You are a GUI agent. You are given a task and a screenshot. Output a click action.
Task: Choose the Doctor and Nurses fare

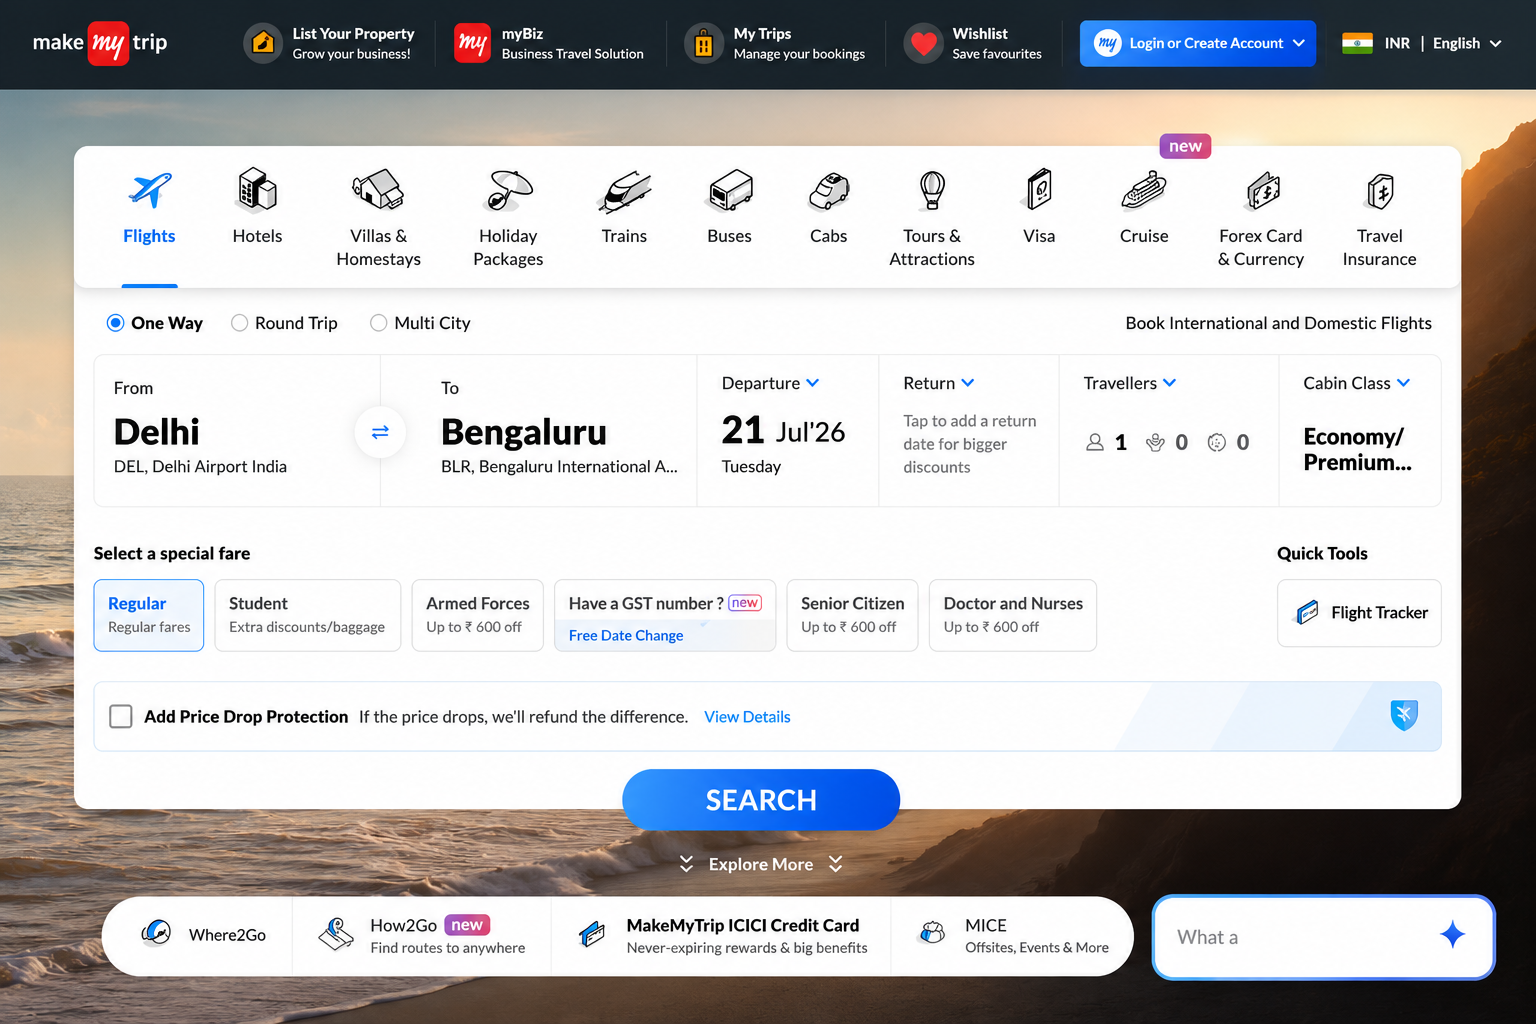coord(1013,615)
